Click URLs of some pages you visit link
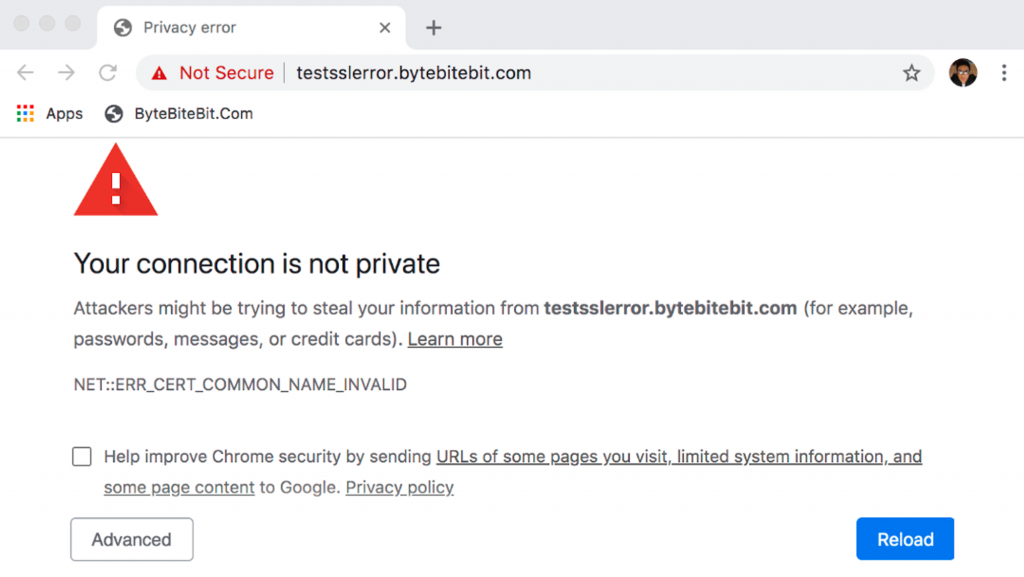The width and height of the screenshot is (1024, 577). coord(552,457)
